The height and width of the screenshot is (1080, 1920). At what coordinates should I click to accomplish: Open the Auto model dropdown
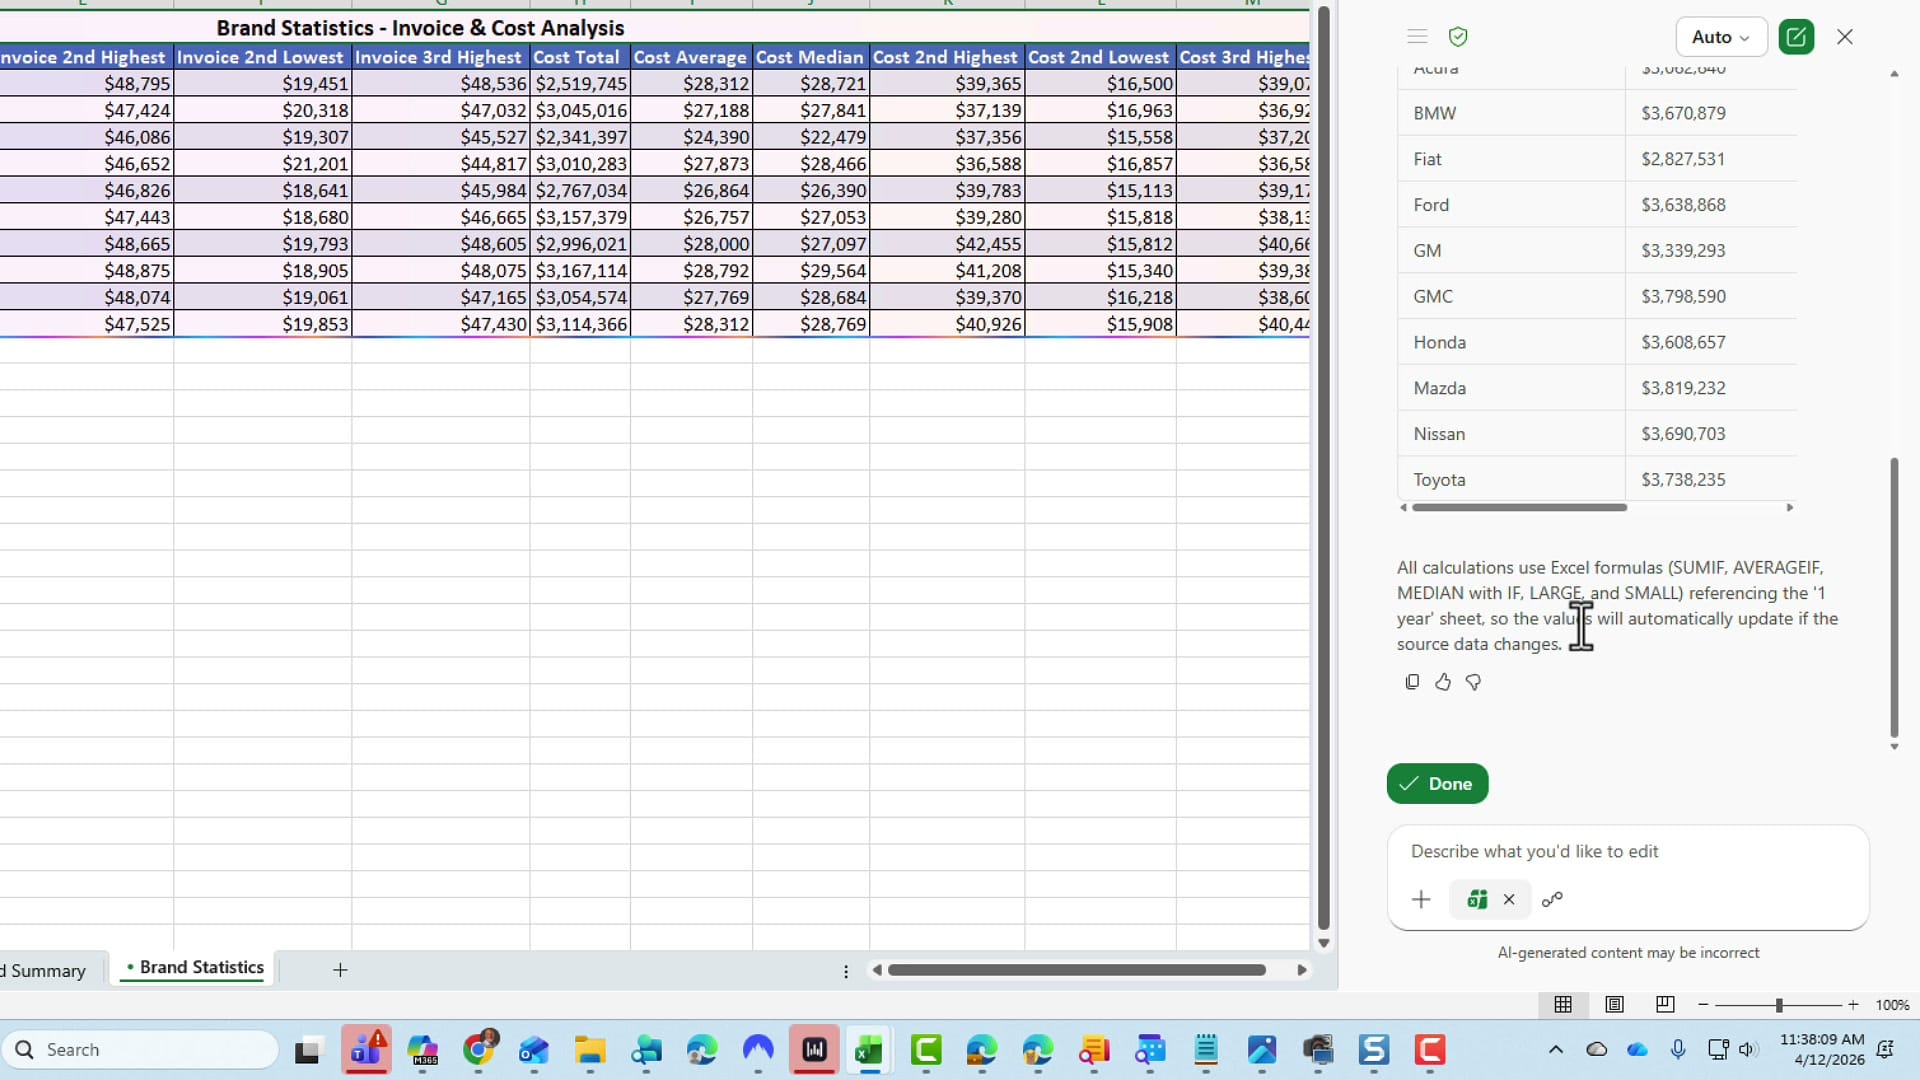(x=1719, y=36)
